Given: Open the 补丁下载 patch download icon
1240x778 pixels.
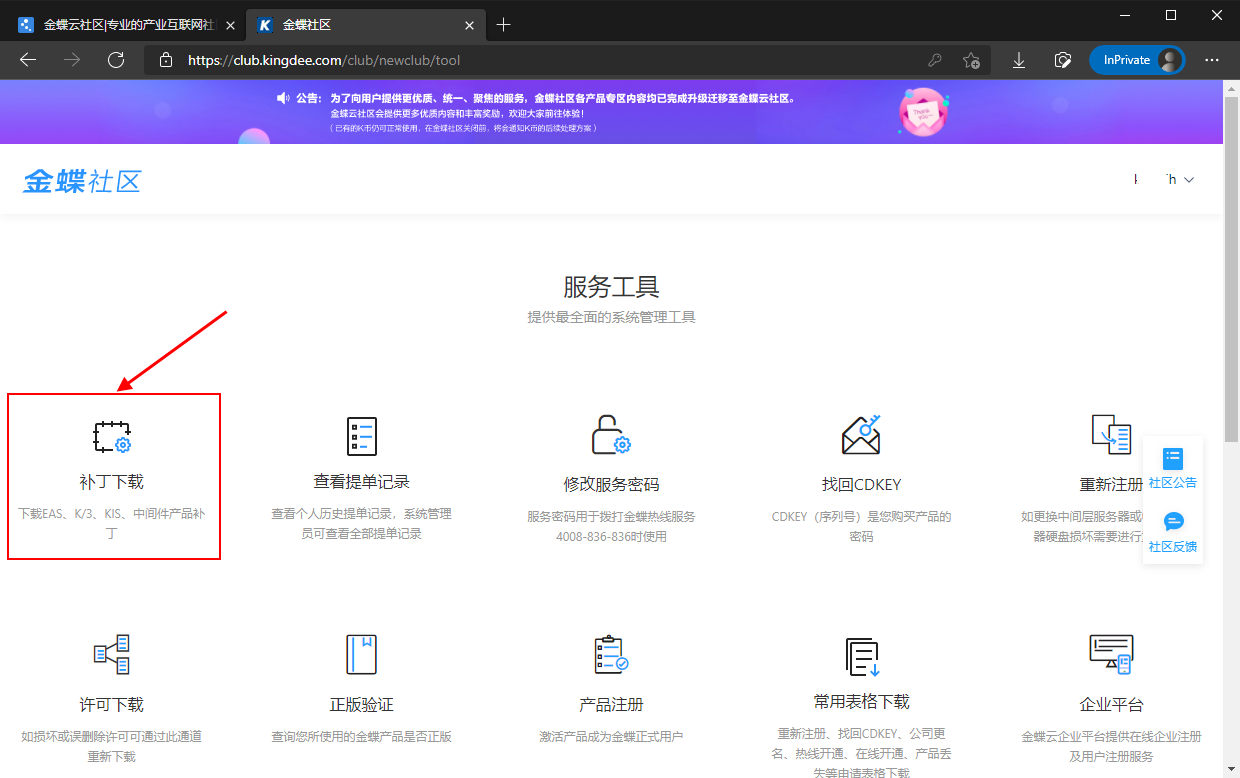Looking at the screenshot, I should (112, 437).
